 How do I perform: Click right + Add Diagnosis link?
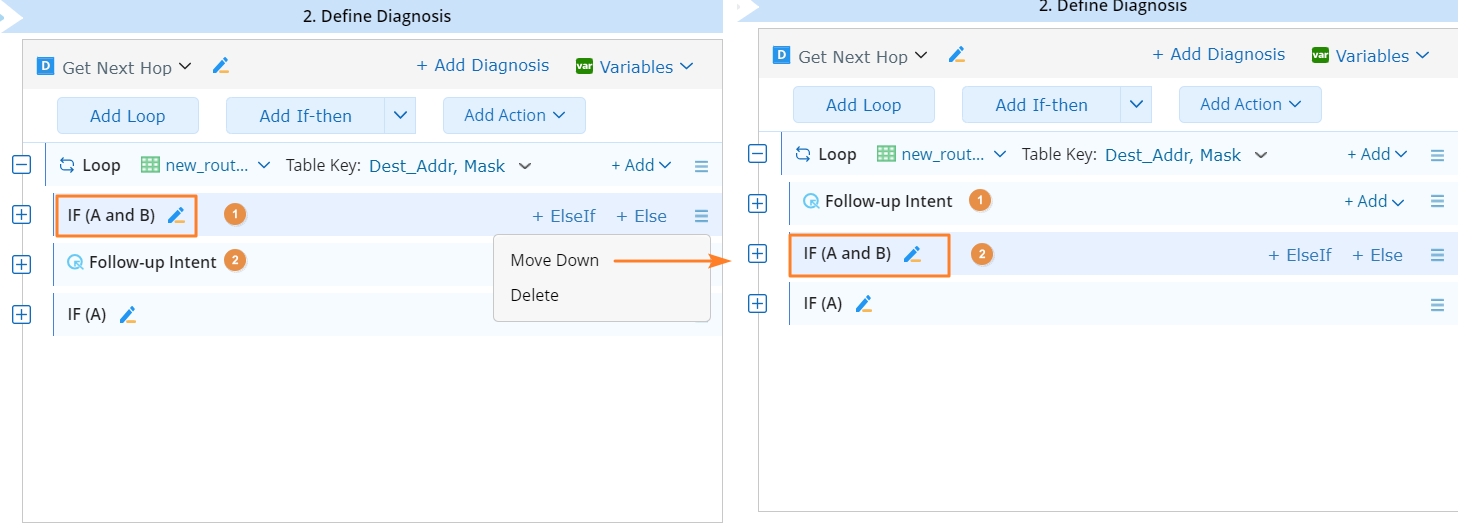click(1219, 54)
